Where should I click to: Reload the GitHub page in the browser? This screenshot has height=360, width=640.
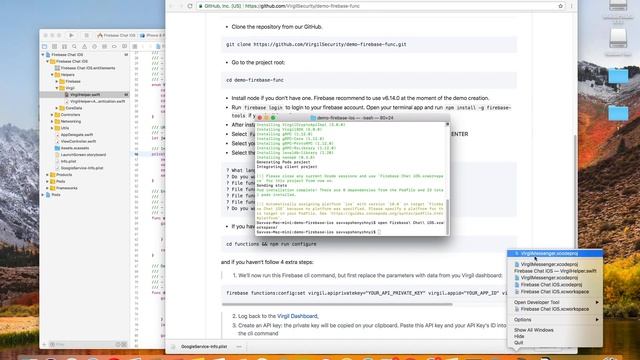click(x=190, y=6)
